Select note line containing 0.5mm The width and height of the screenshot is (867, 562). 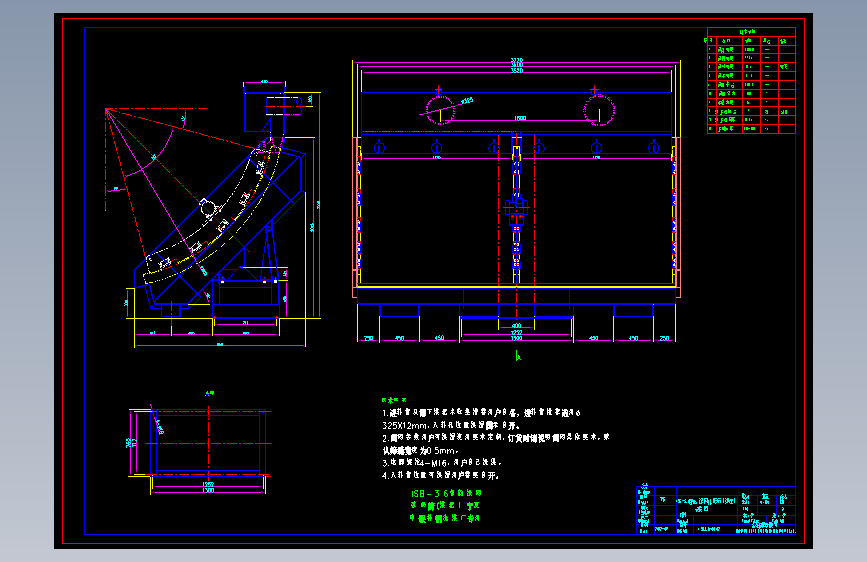(421, 450)
